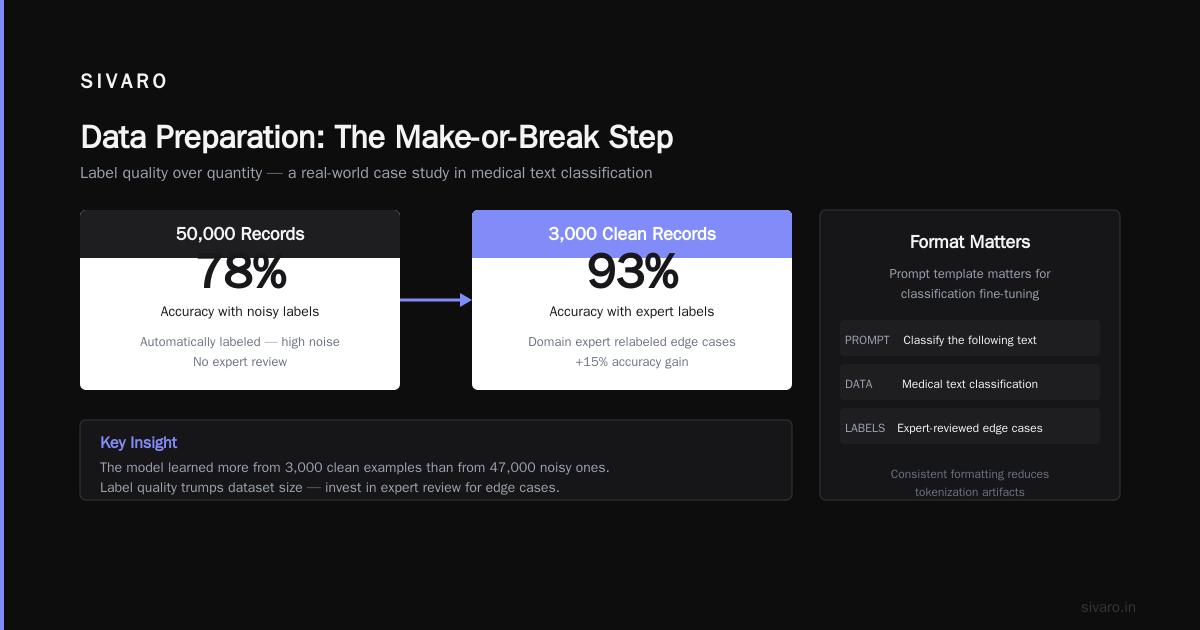The width and height of the screenshot is (1200, 630).
Task: Click the arrow connecting the two cards
Action: tap(436, 299)
